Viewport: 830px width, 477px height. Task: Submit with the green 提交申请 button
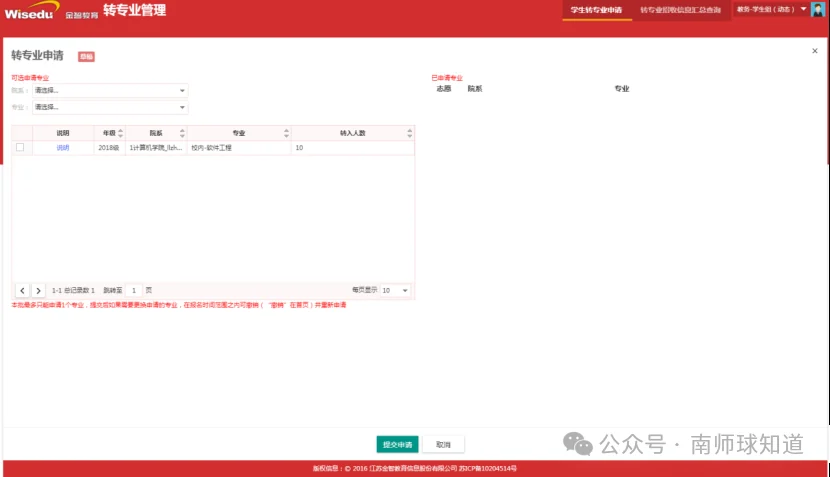398,444
